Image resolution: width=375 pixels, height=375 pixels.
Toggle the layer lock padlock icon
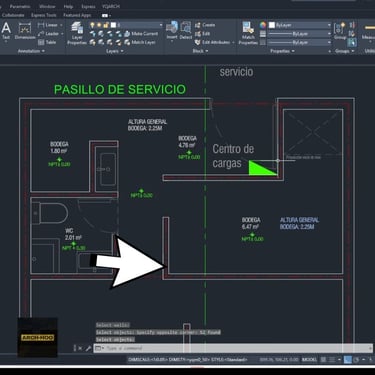pos(106,25)
